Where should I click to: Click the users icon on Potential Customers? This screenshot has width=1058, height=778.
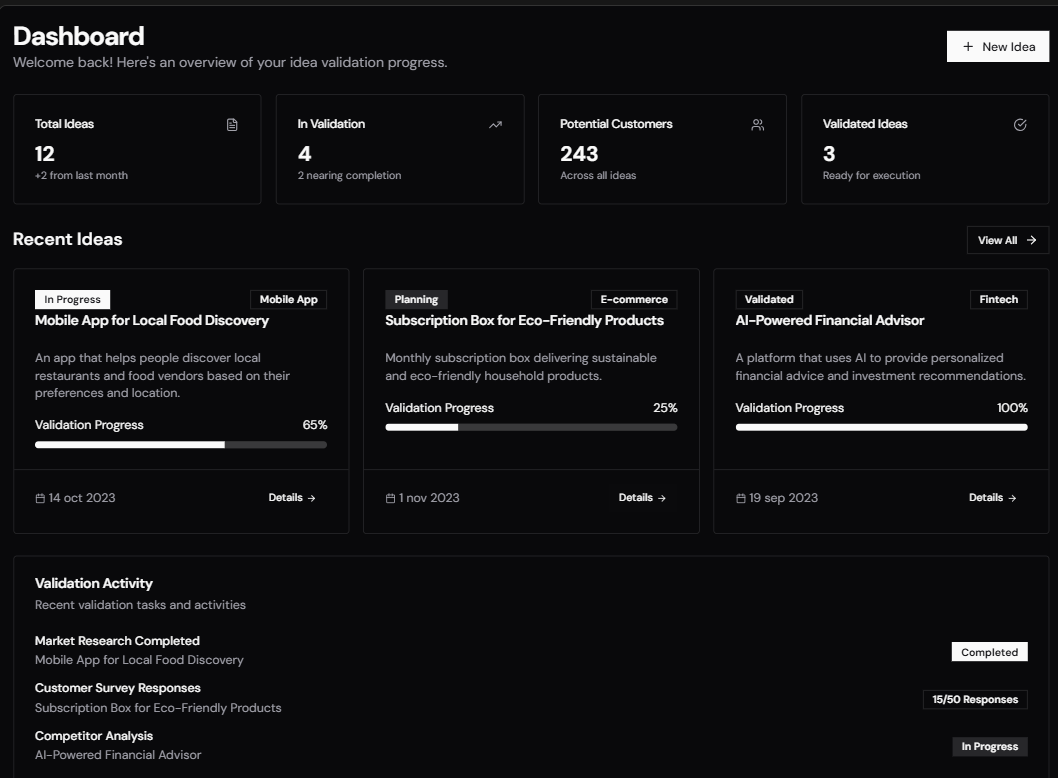[758, 125]
